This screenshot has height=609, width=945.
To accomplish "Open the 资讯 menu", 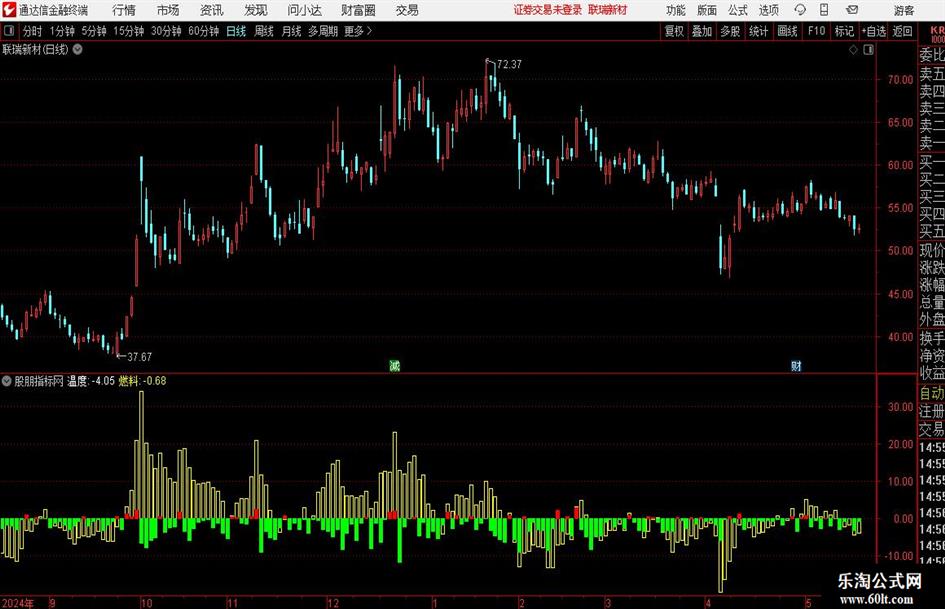I will [x=212, y=10].
